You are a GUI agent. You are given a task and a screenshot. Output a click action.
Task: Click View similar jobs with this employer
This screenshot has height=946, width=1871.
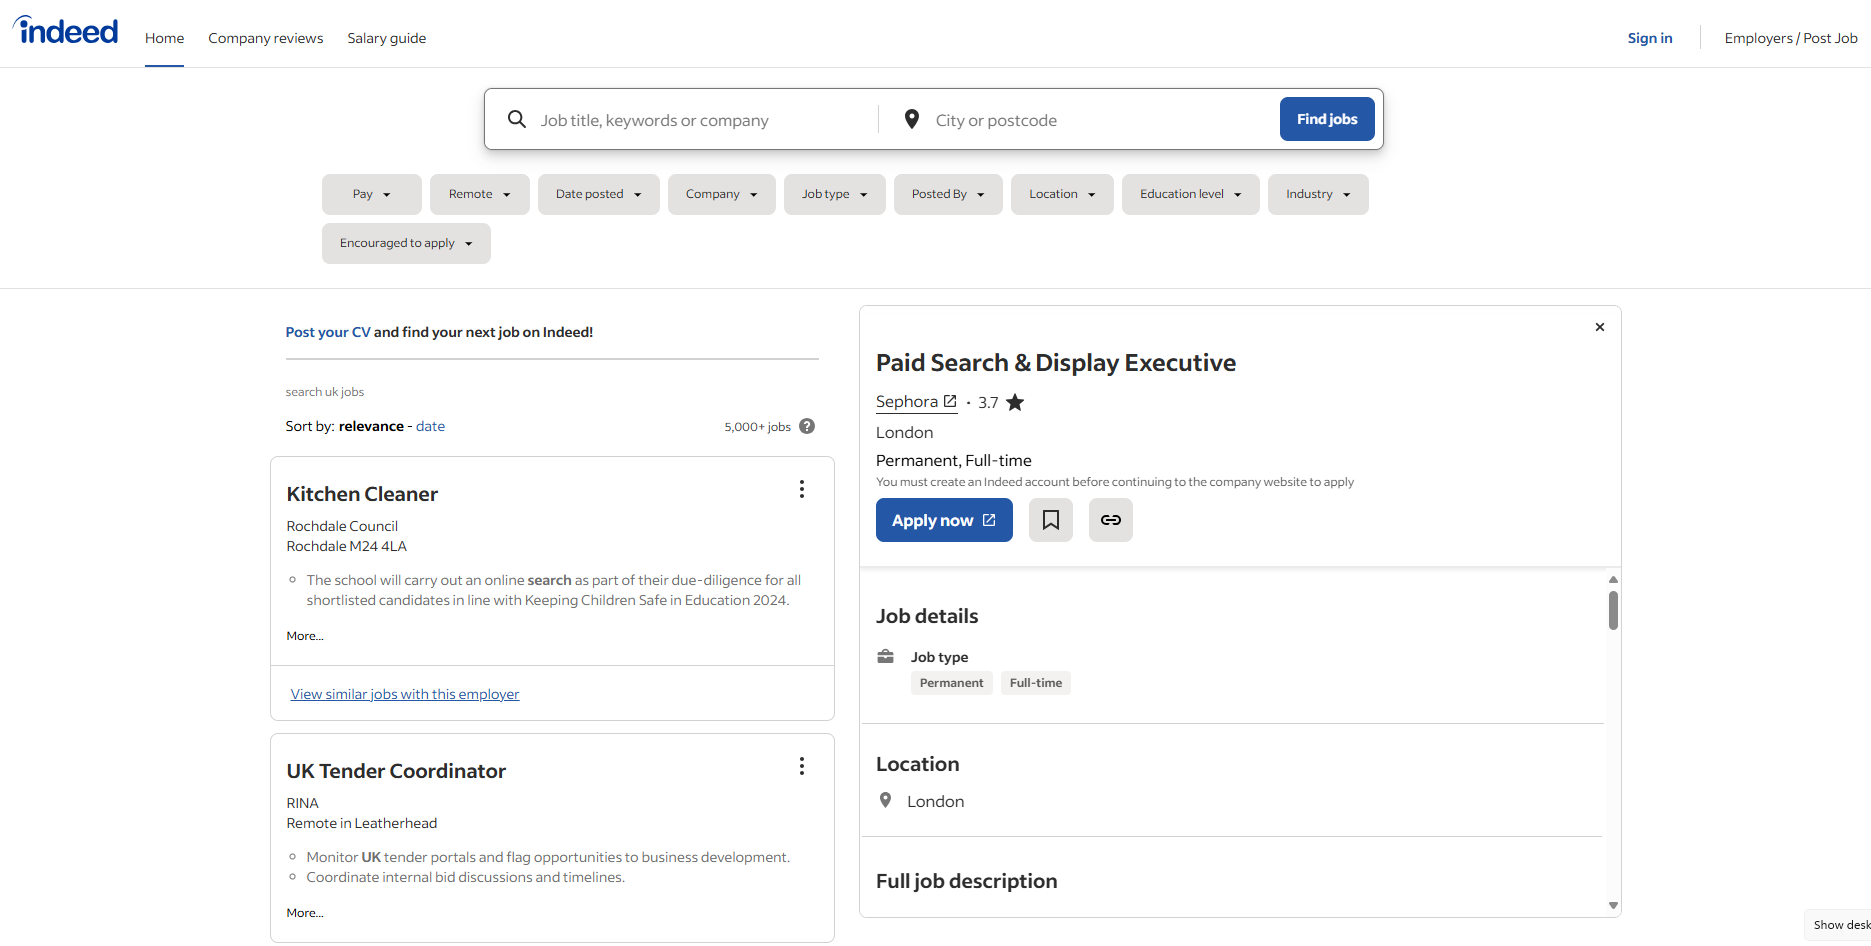(x=405, y=694)
